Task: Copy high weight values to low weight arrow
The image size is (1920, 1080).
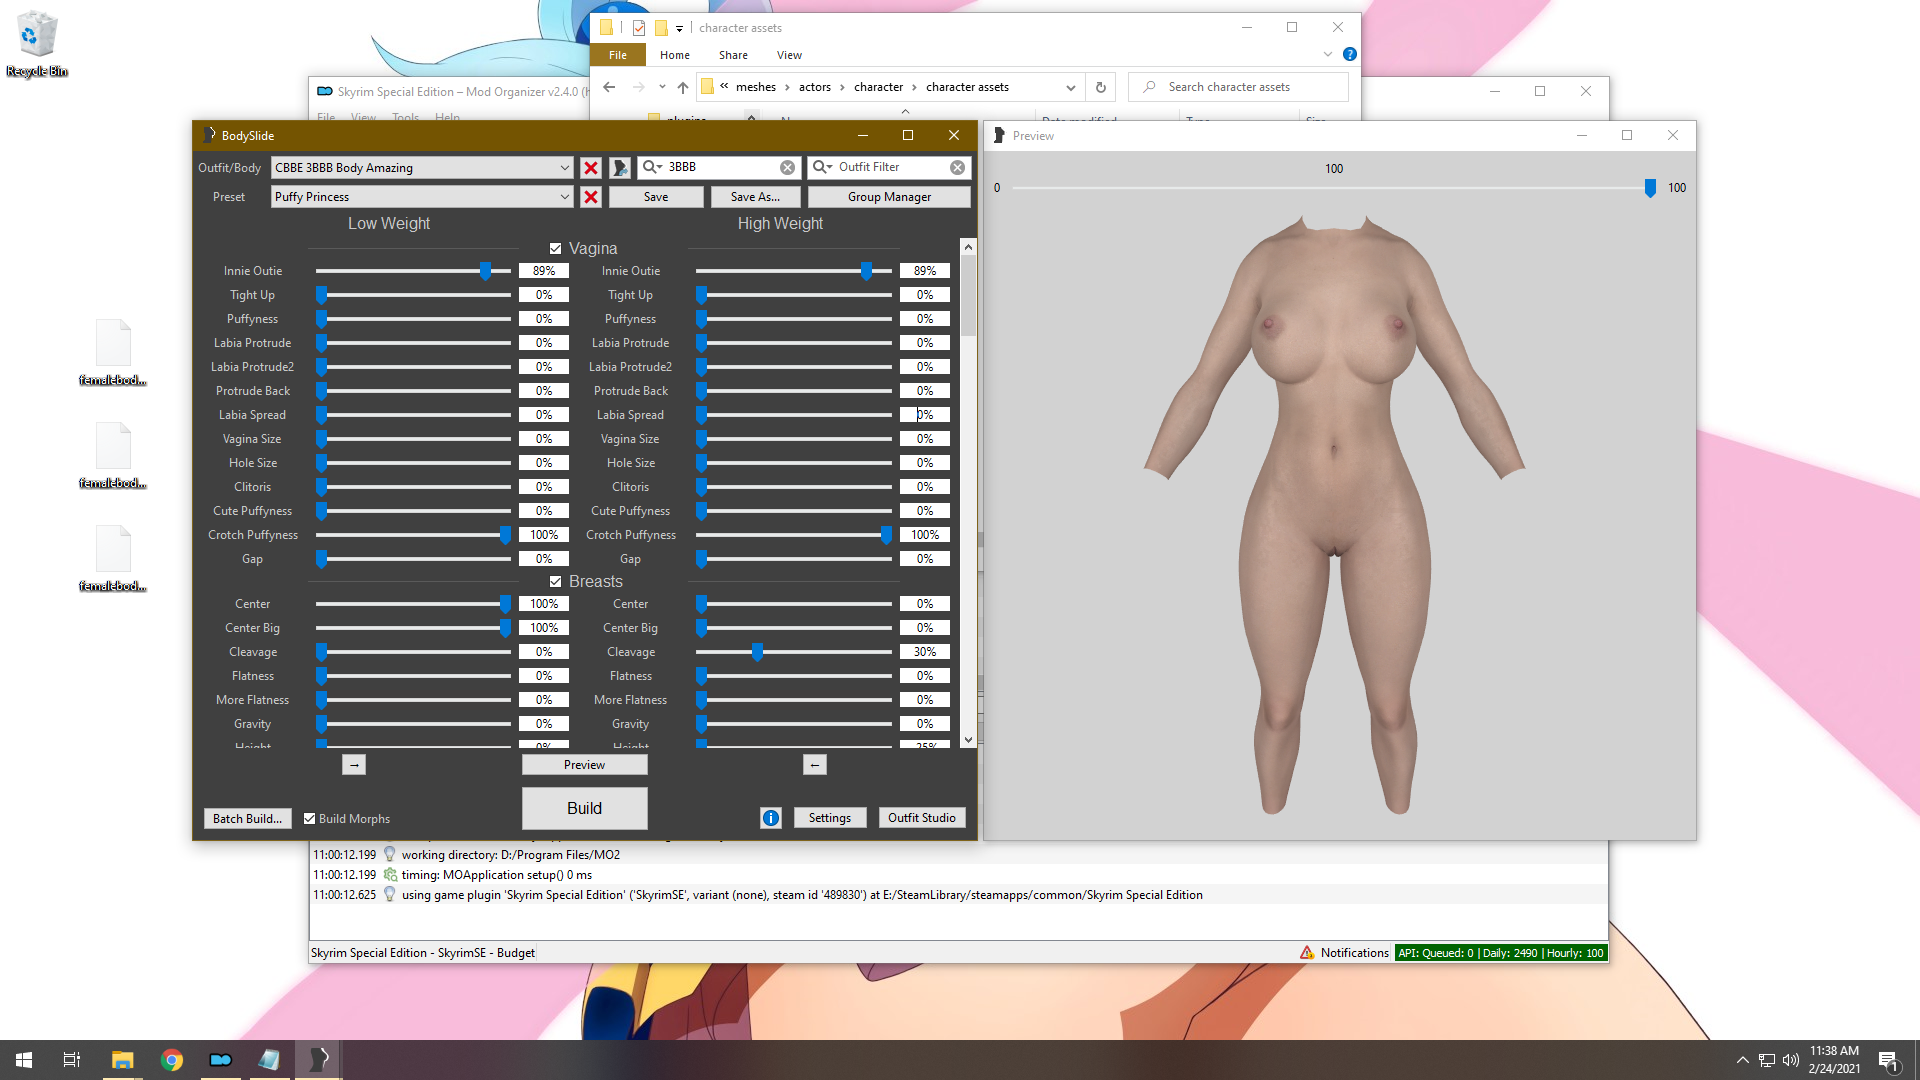Action: tap(815, 765)
